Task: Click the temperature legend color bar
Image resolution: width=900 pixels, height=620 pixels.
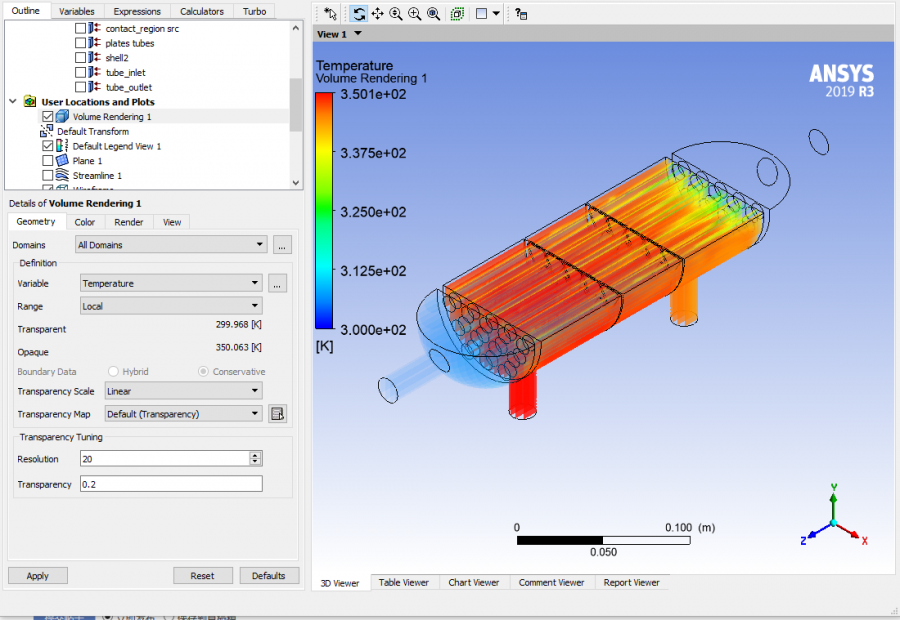Action: 325,211
